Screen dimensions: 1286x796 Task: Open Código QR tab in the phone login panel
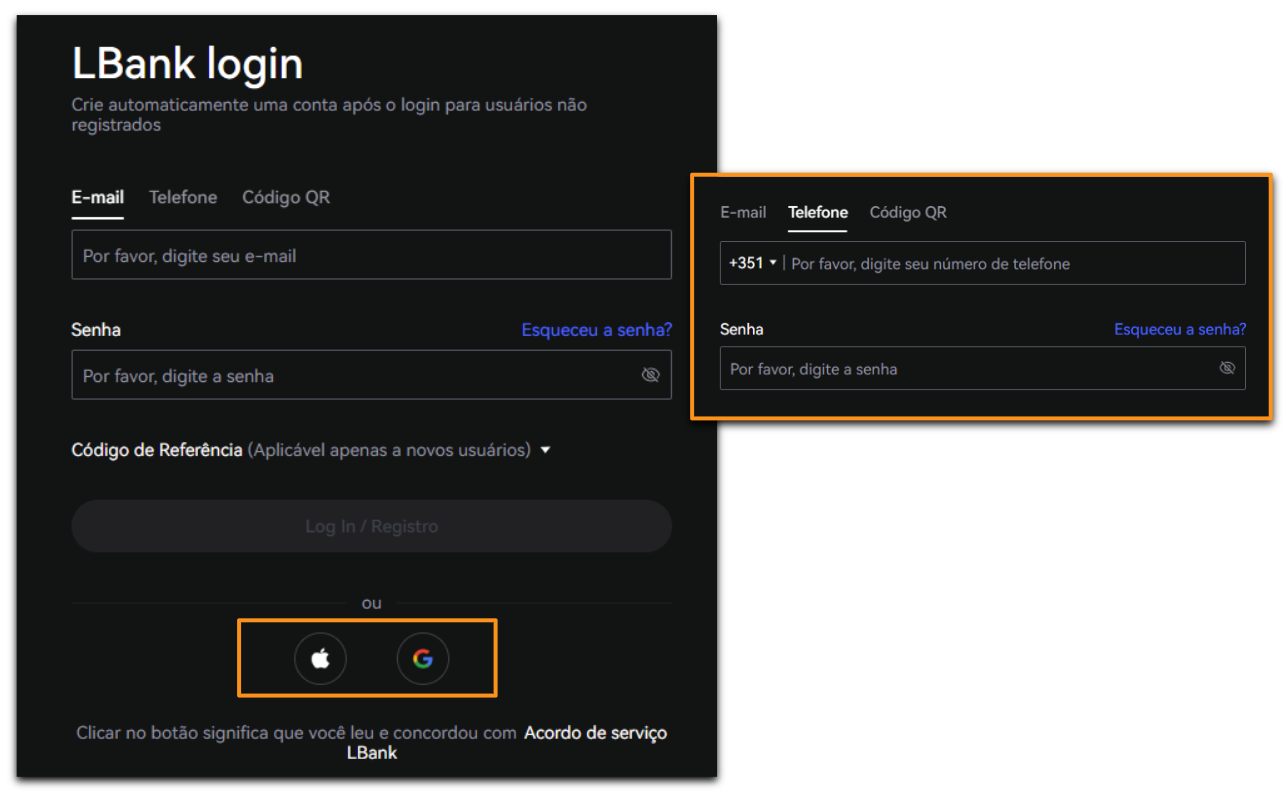(x=908, y=212)
